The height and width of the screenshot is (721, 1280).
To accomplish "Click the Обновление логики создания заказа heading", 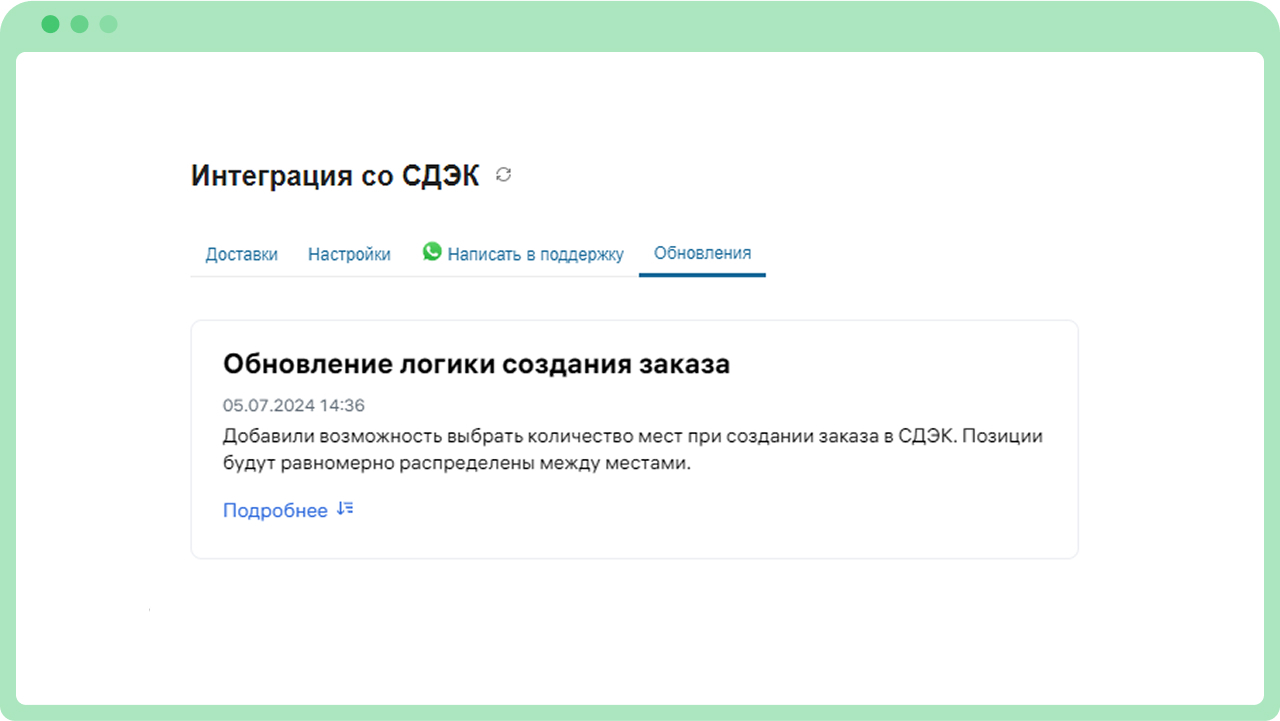I will coord(476,364).
